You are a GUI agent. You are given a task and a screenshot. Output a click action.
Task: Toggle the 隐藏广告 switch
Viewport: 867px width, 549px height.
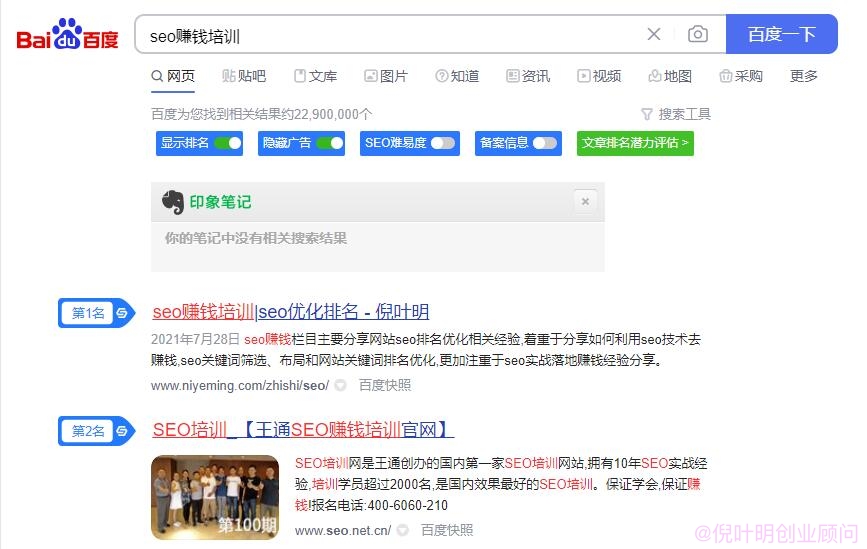(330, 143)
